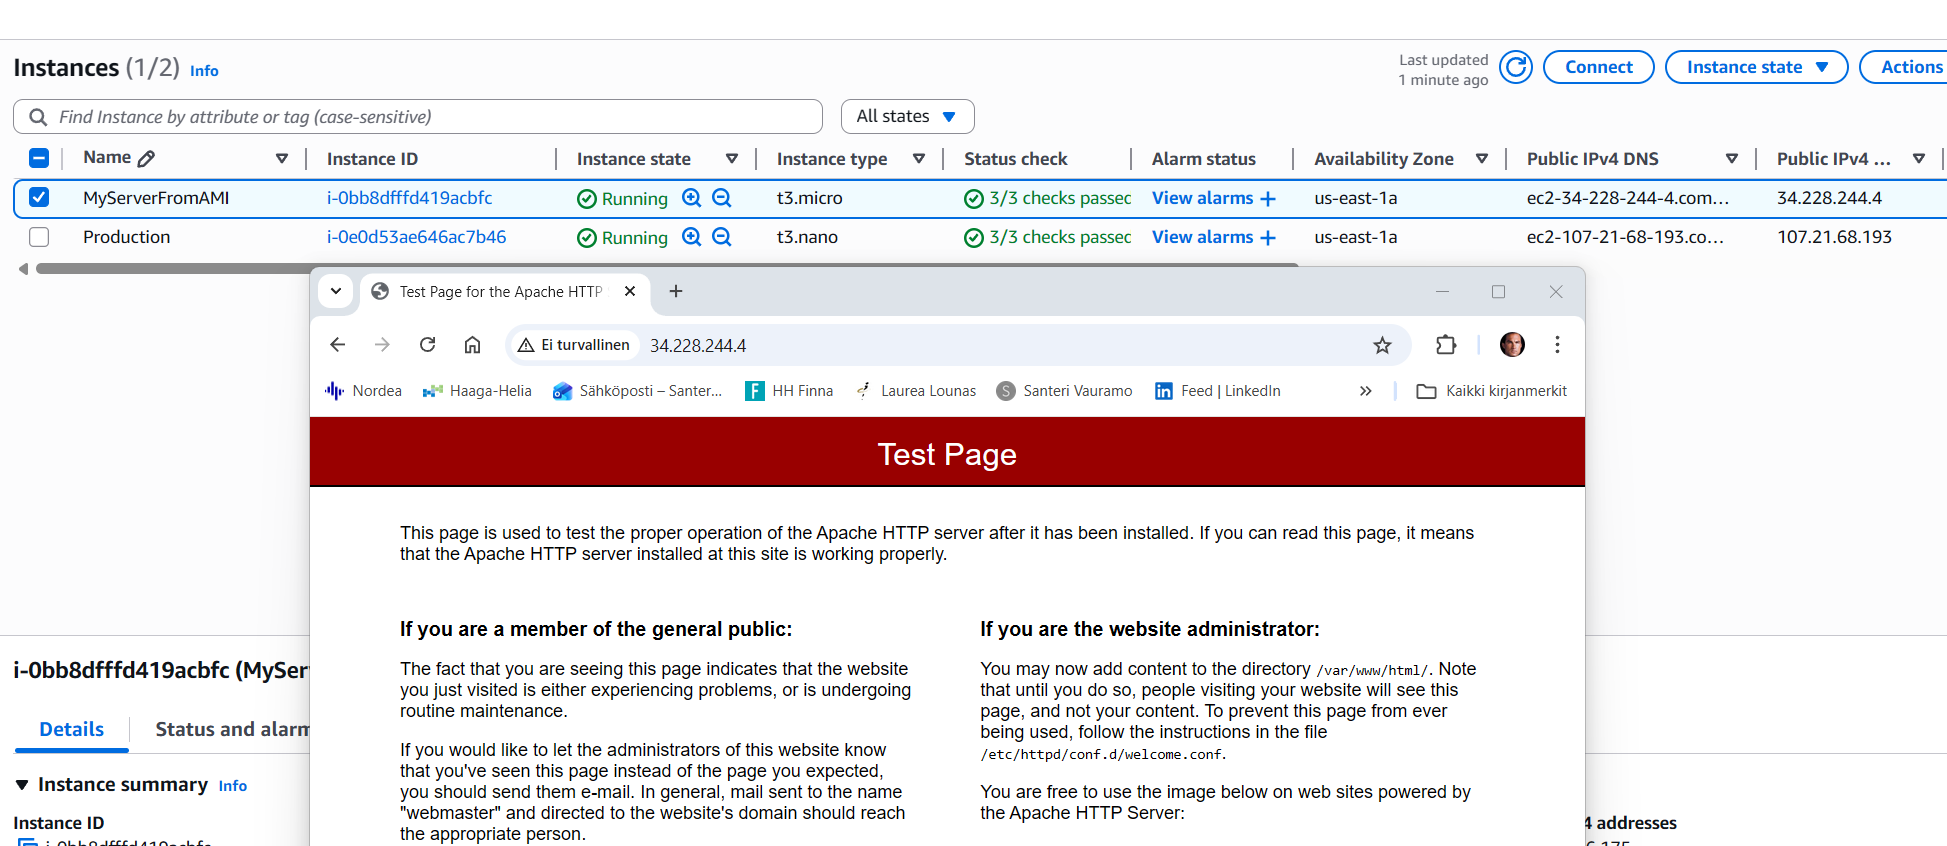Open Chrome three-dot menu
The height and width of the screenshot is (846, 1947).
[1557, 345]
